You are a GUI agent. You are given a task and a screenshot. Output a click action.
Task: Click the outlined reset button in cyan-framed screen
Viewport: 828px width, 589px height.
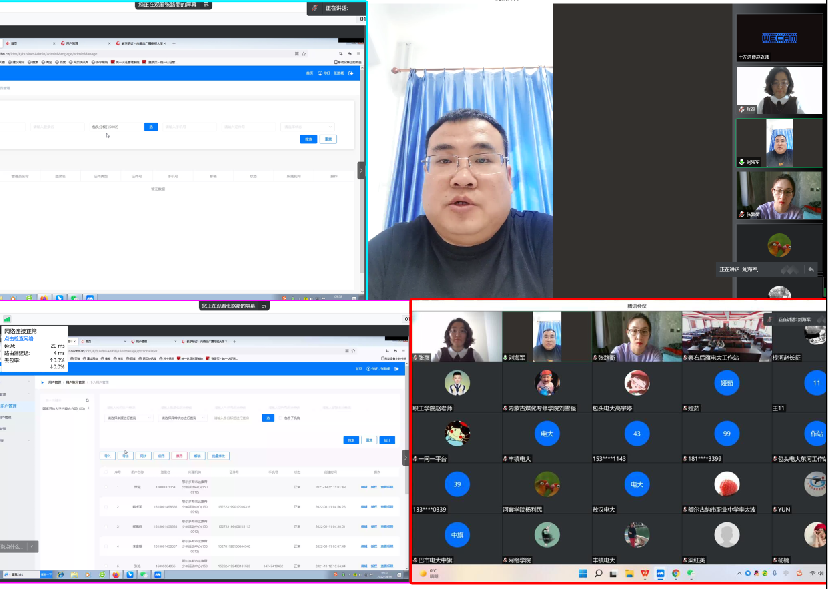pyautogui.click(x=328, y=139)
